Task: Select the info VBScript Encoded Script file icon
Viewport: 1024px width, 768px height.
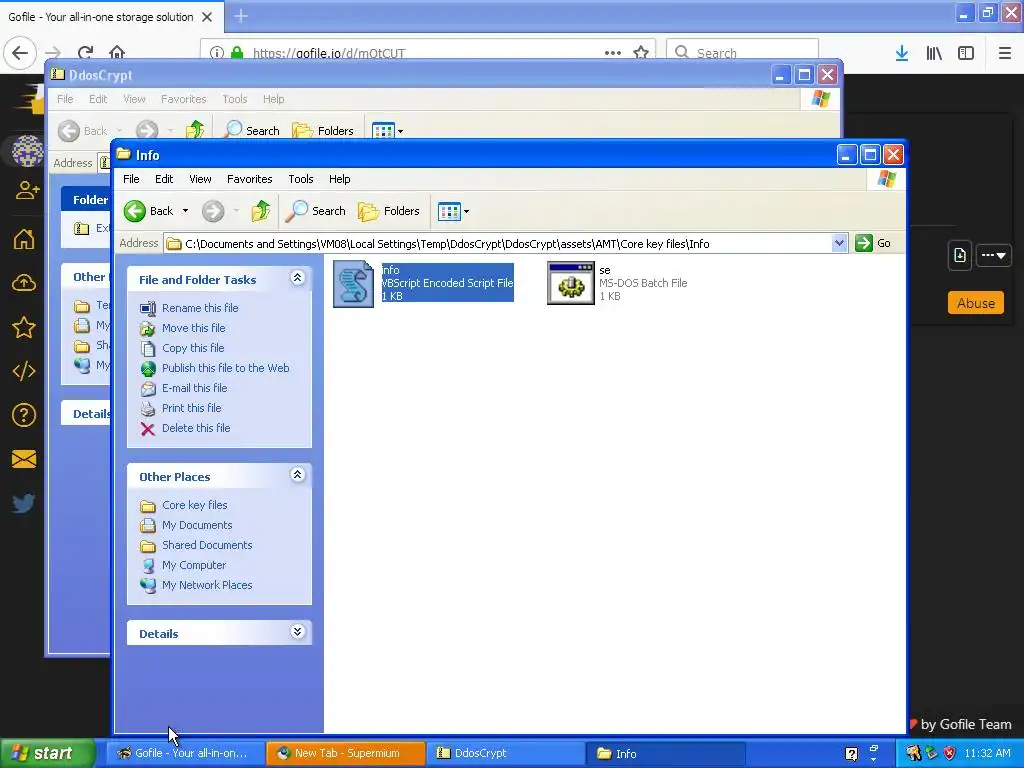Action: tap(353, 283)
